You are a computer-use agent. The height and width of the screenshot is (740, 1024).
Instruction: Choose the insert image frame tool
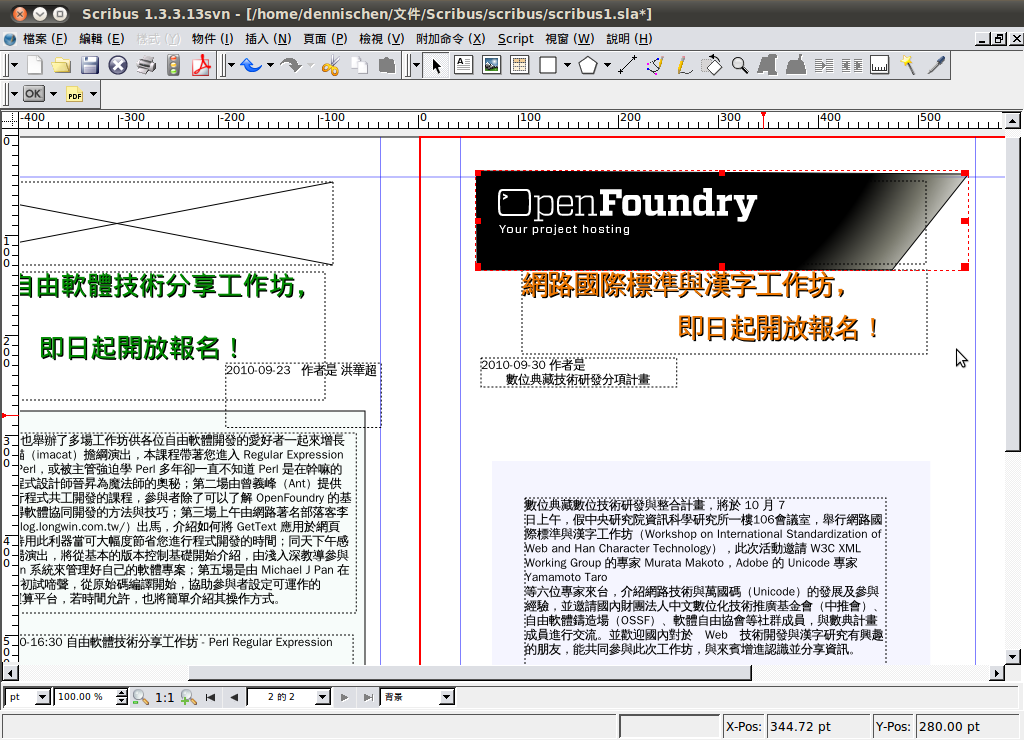pyautogui.click(x=491, y=65)
